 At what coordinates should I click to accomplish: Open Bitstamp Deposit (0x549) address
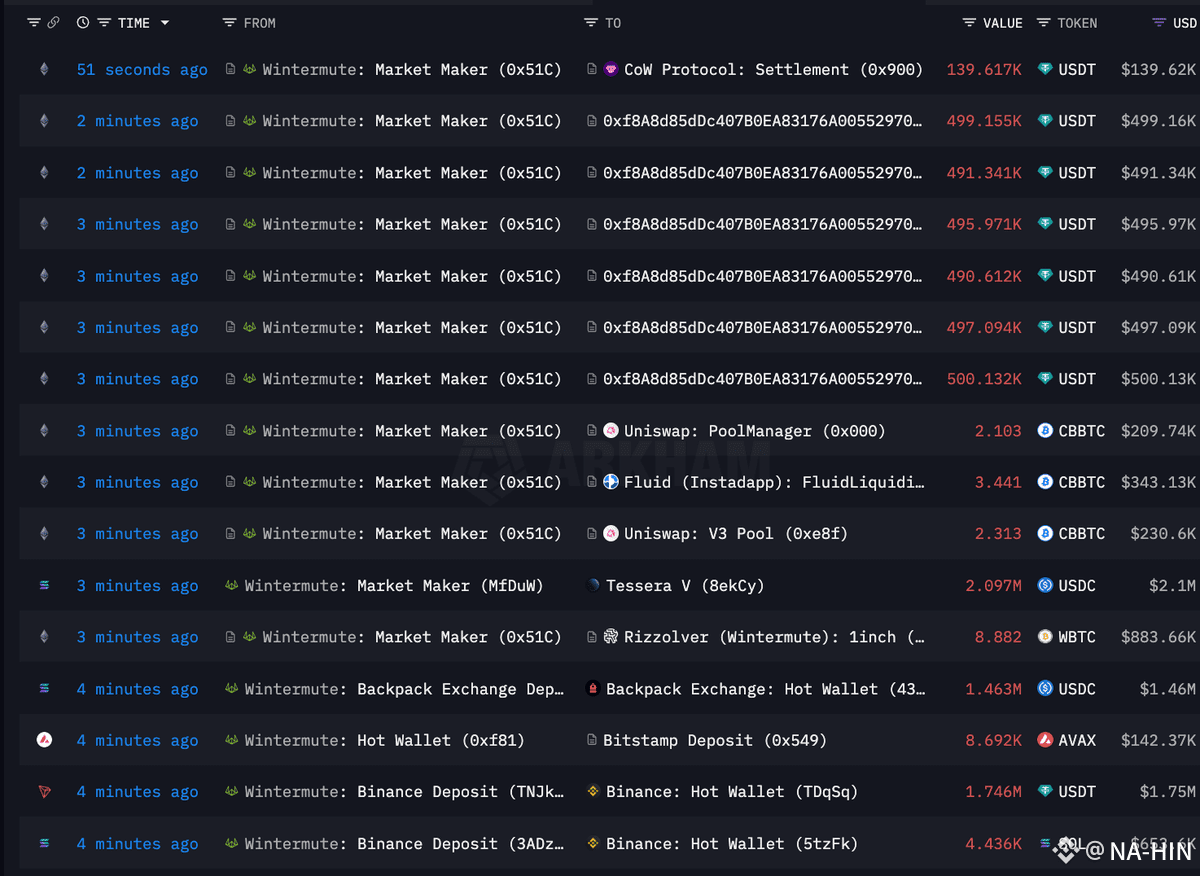(715, 740)
